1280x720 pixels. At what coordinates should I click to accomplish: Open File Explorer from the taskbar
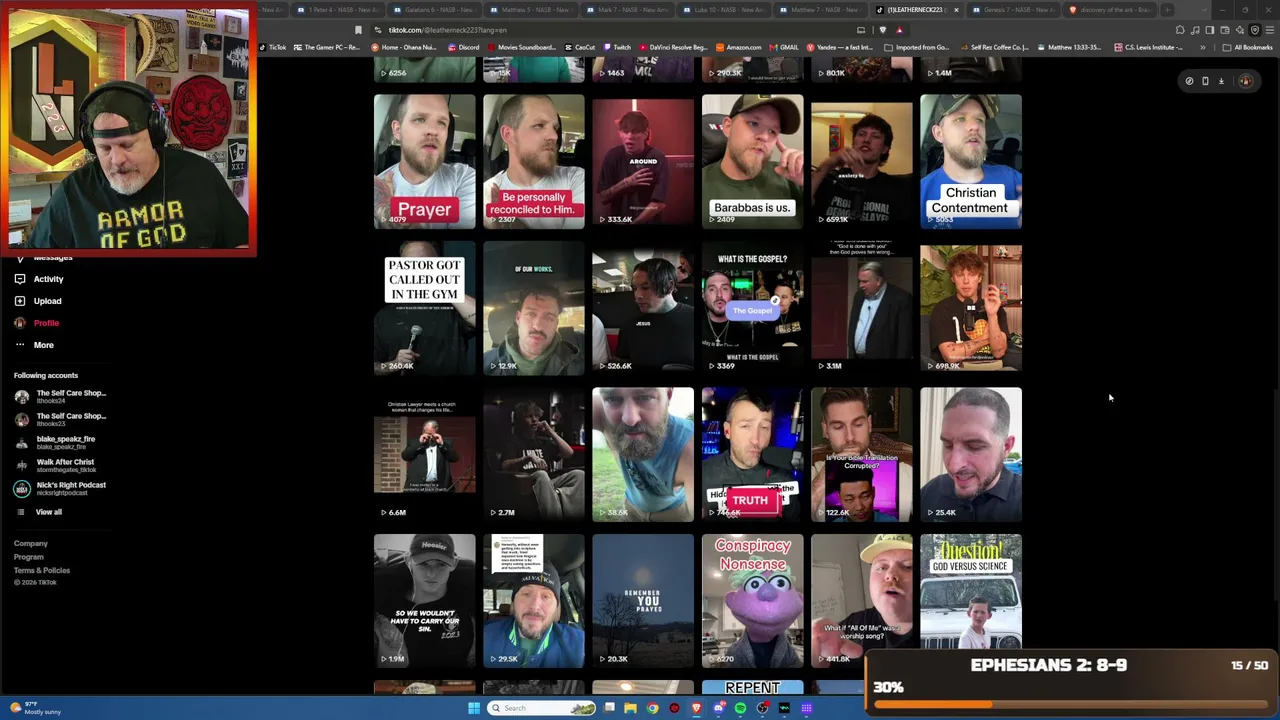(630, 708)
